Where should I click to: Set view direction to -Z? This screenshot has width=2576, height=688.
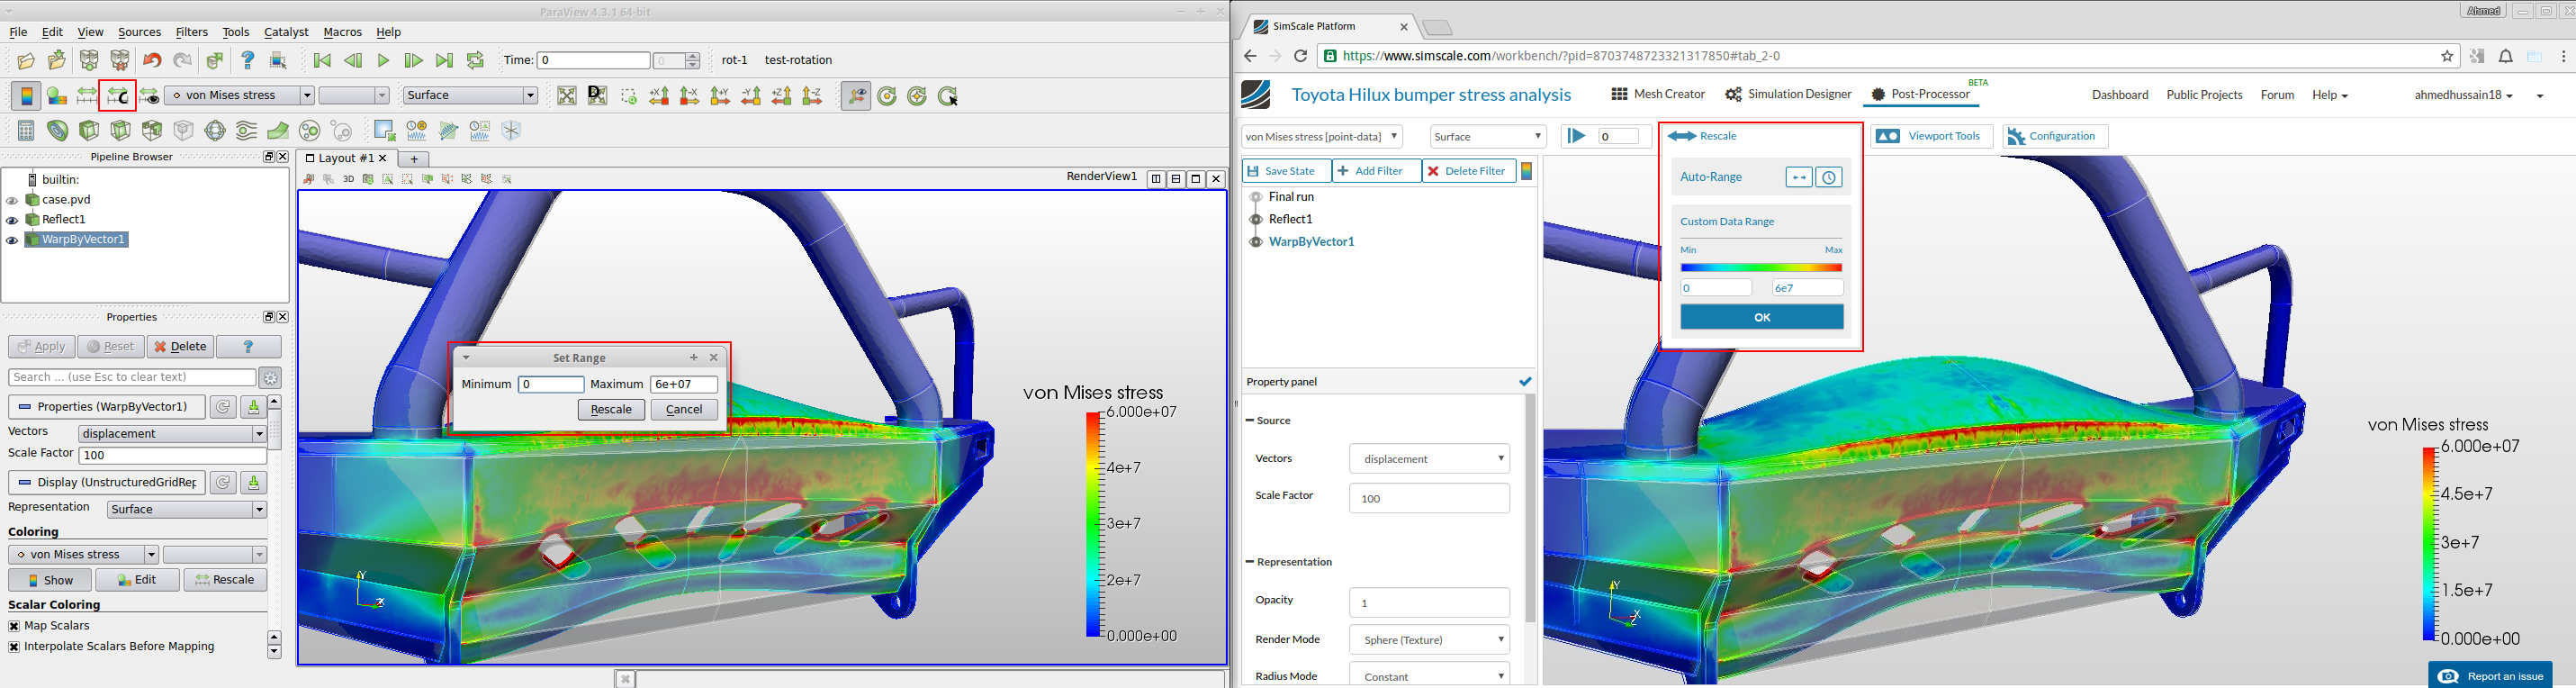pyautogui.click(x=813, y=96)
